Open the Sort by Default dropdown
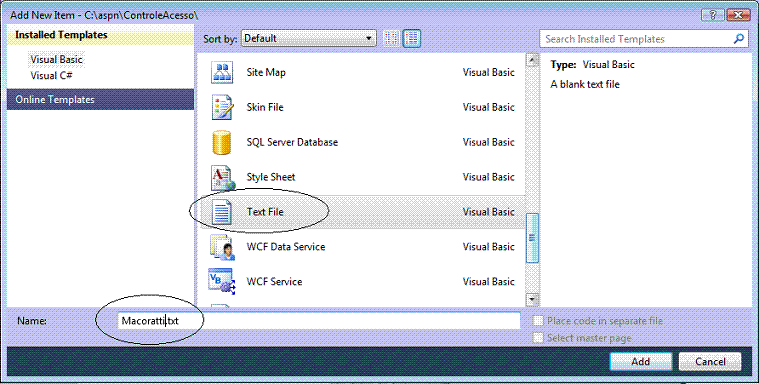 pos(309,38)
